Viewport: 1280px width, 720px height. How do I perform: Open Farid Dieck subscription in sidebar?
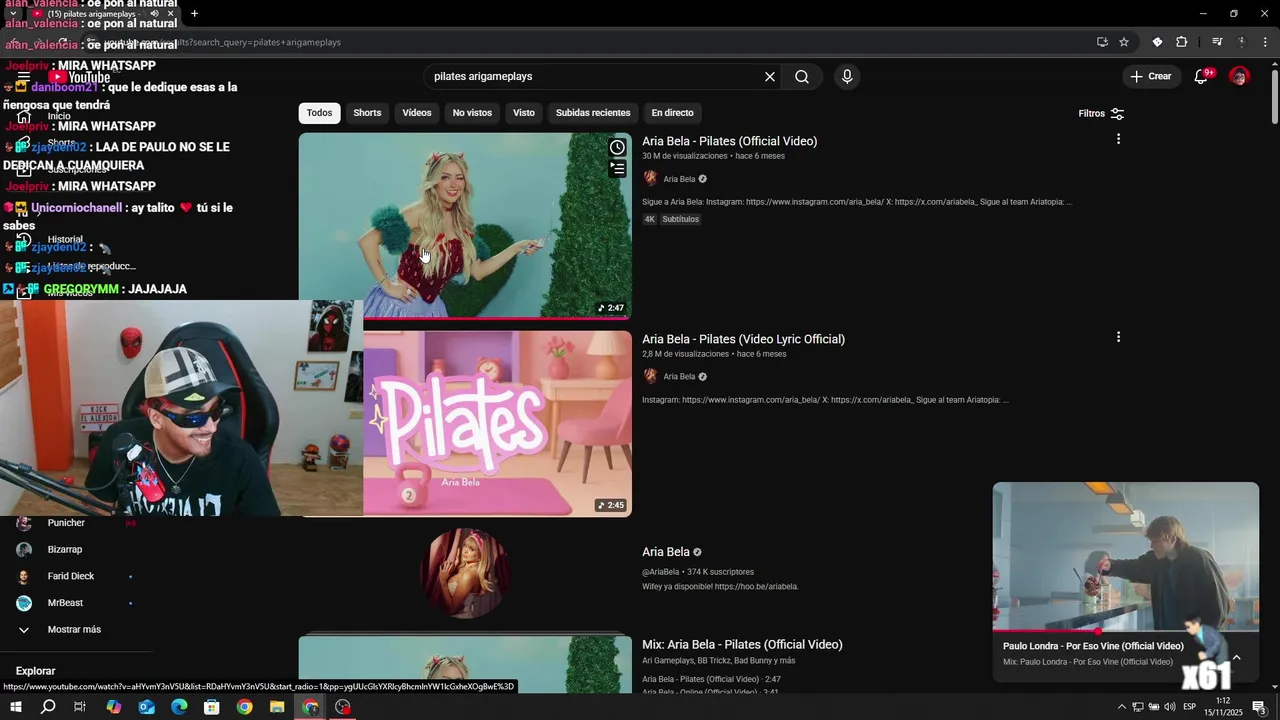pyautogui.click(x=71, y=577)
